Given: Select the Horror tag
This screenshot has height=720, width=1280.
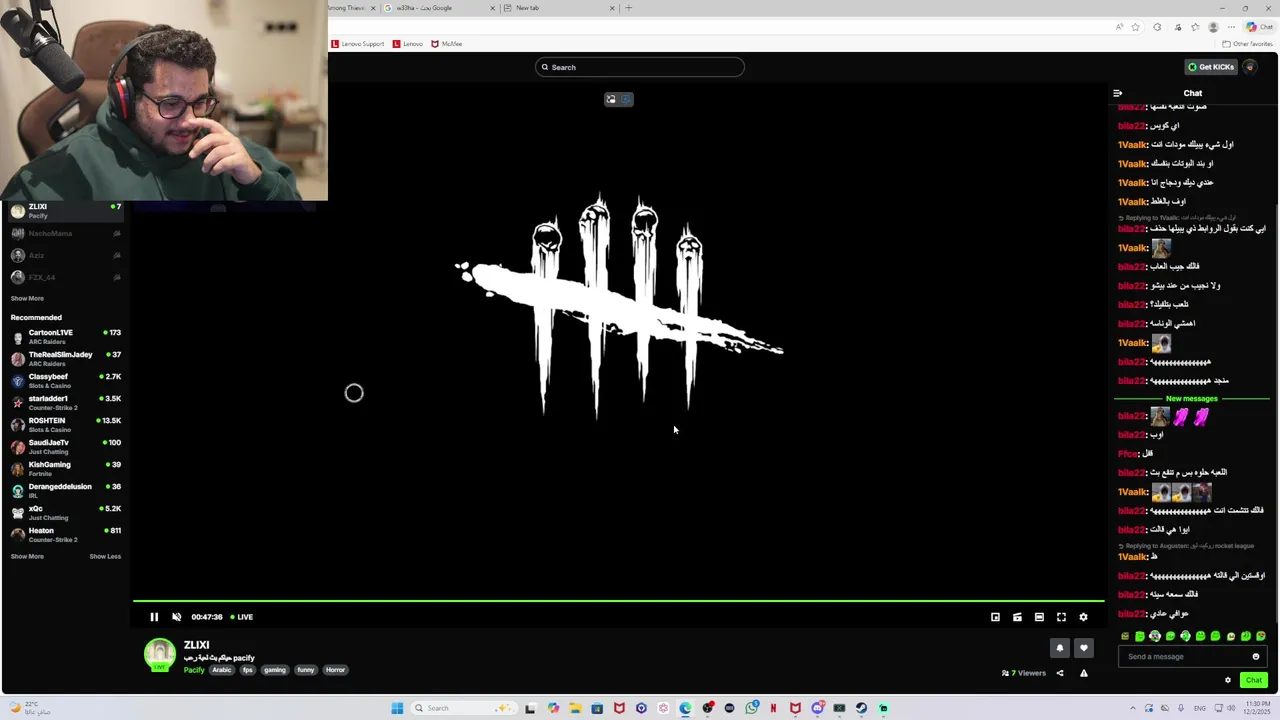Looking at the screenshot, I should (335, 670).
